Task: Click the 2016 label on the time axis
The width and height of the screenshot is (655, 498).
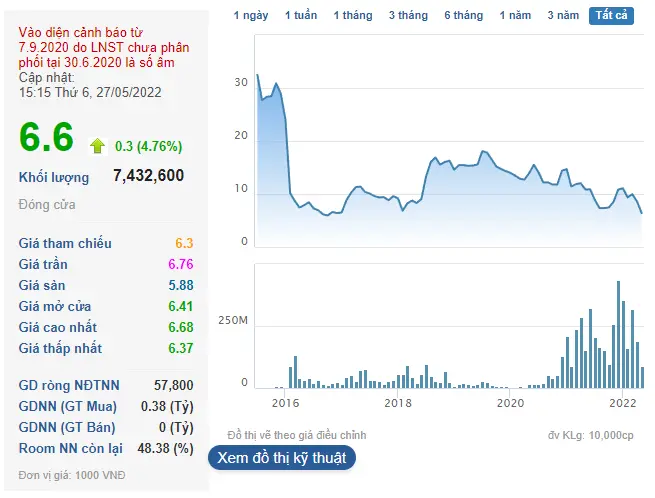Action: point(285,403)
